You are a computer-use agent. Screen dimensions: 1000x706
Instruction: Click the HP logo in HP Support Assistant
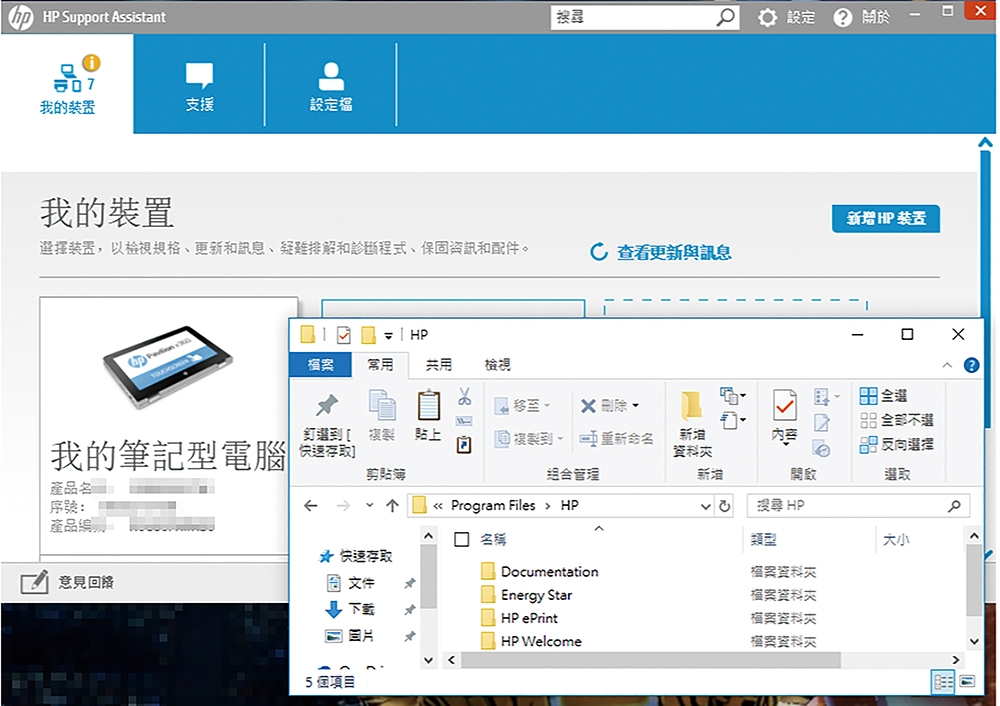21,17
